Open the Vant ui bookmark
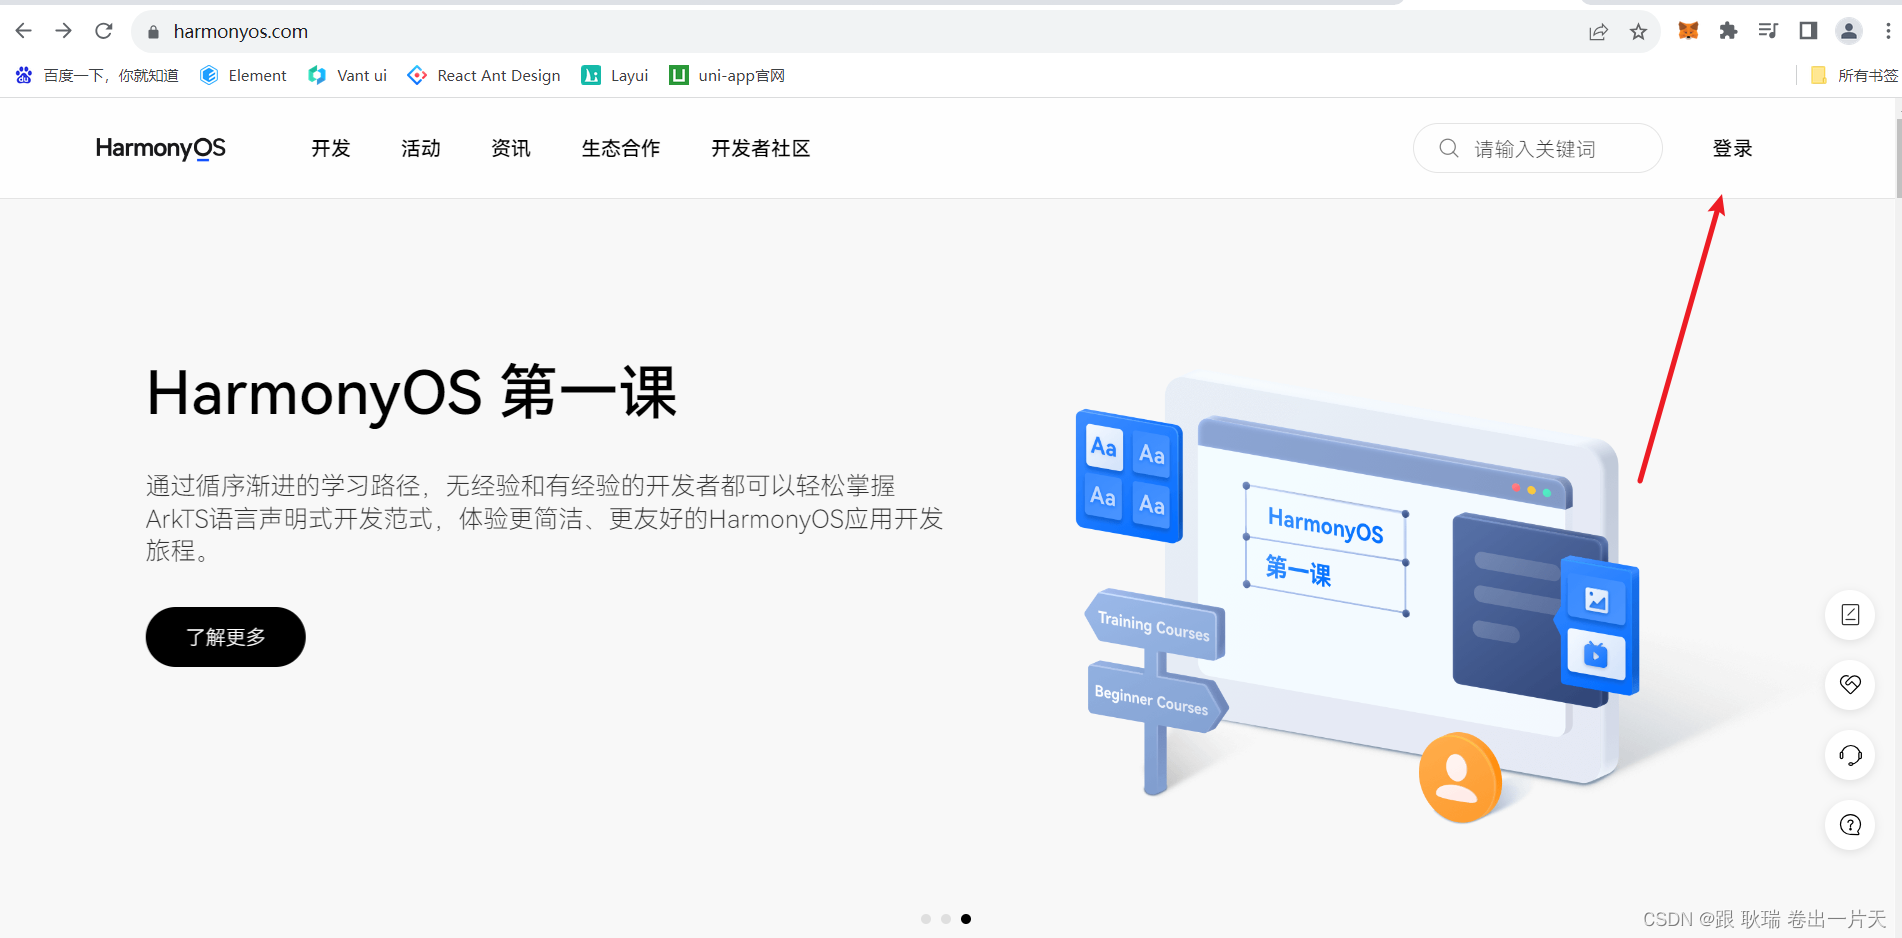The height and width of the screenshot is (938, 1902). click(x=347, y=75)
